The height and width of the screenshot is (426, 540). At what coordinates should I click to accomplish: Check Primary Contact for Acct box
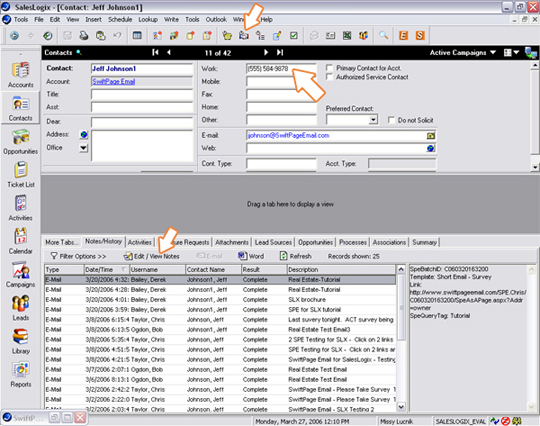click(330, 68)
